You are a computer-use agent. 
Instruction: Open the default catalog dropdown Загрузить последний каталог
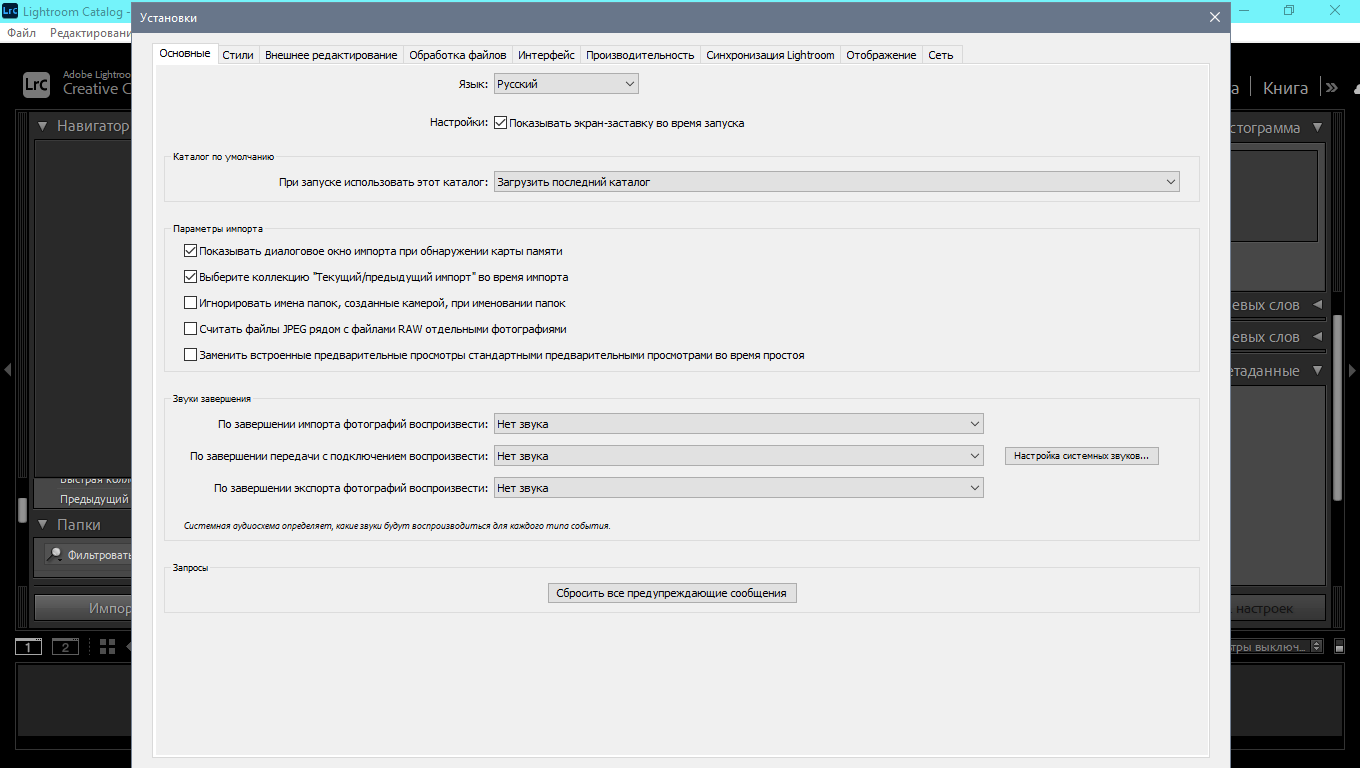point(837,182)
